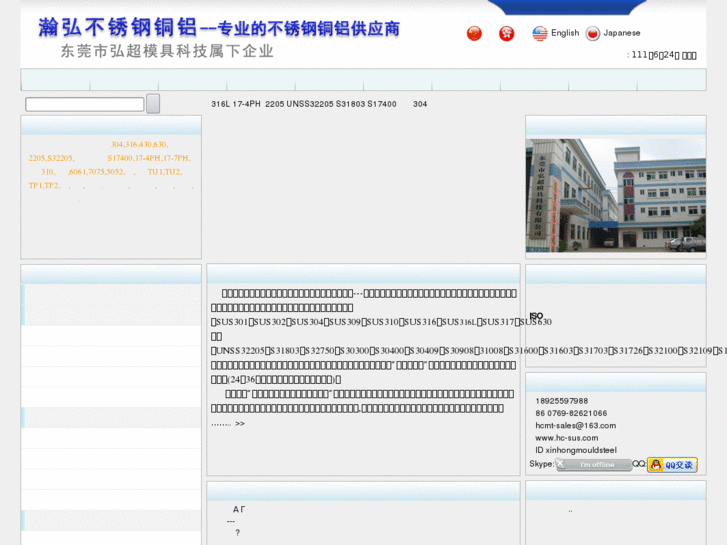Open the 304 keyword link
Screen dimensions: 727x545
pos(420,104)
